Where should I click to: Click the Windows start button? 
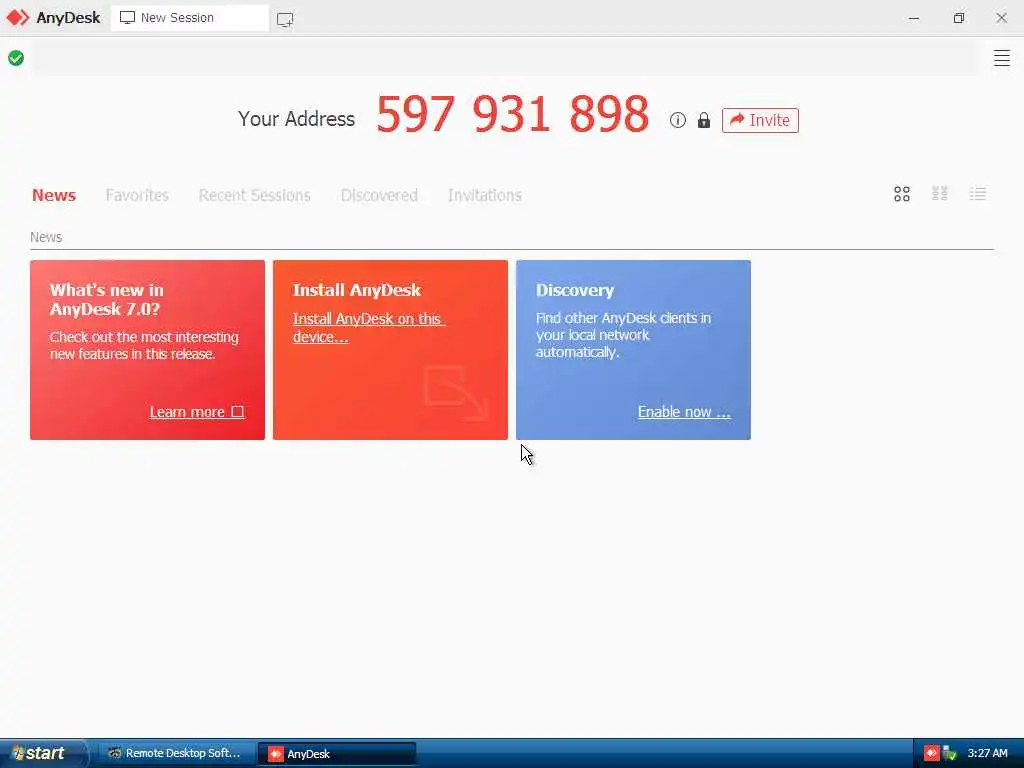pos(43,754)
